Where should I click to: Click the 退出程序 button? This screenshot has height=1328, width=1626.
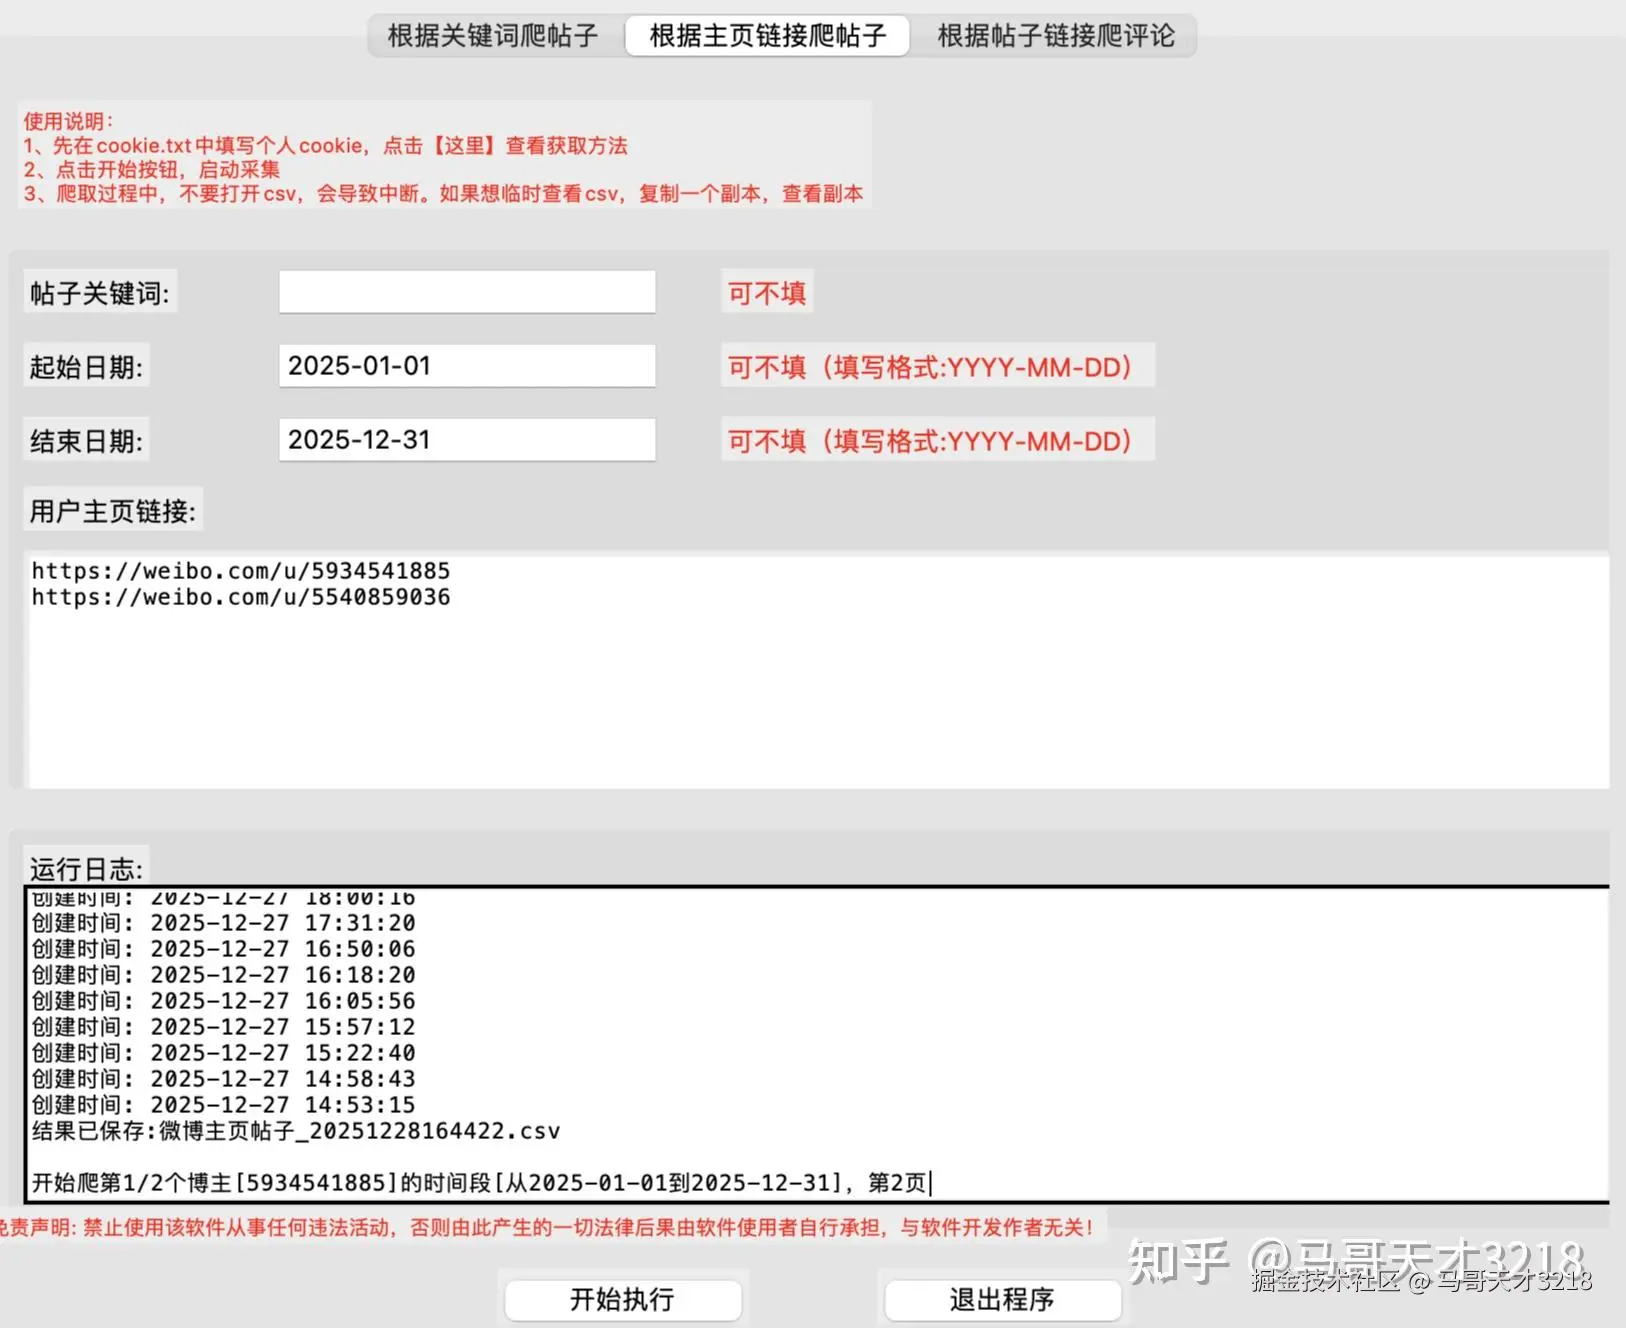(1002, 1299)
